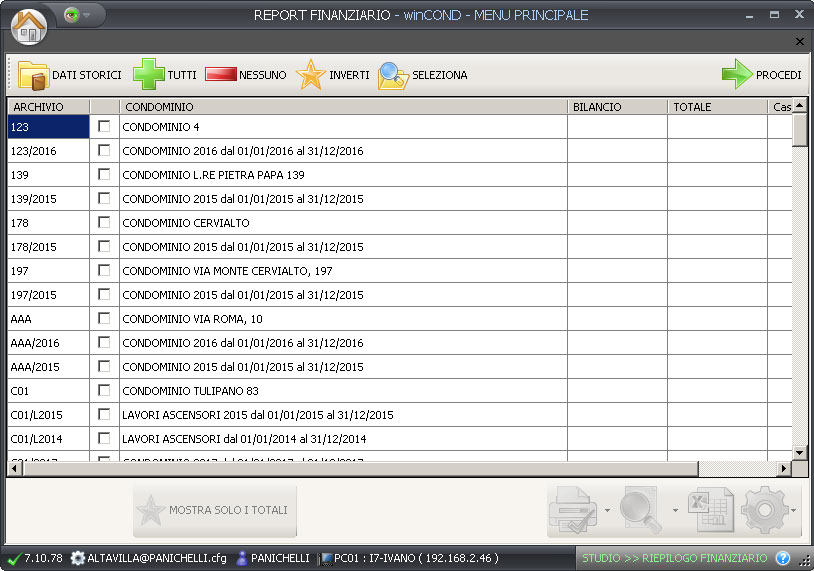Proceed with the green Procedi arrow

737,76
